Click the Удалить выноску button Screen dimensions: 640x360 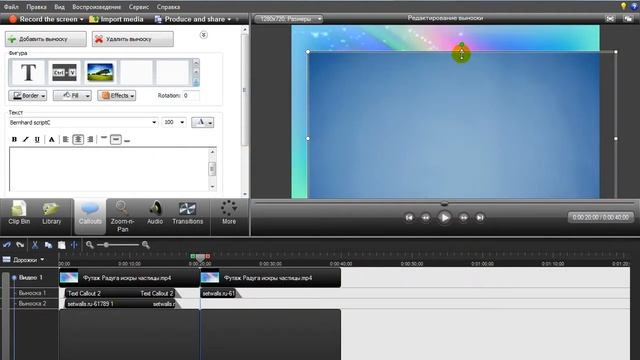133,39
